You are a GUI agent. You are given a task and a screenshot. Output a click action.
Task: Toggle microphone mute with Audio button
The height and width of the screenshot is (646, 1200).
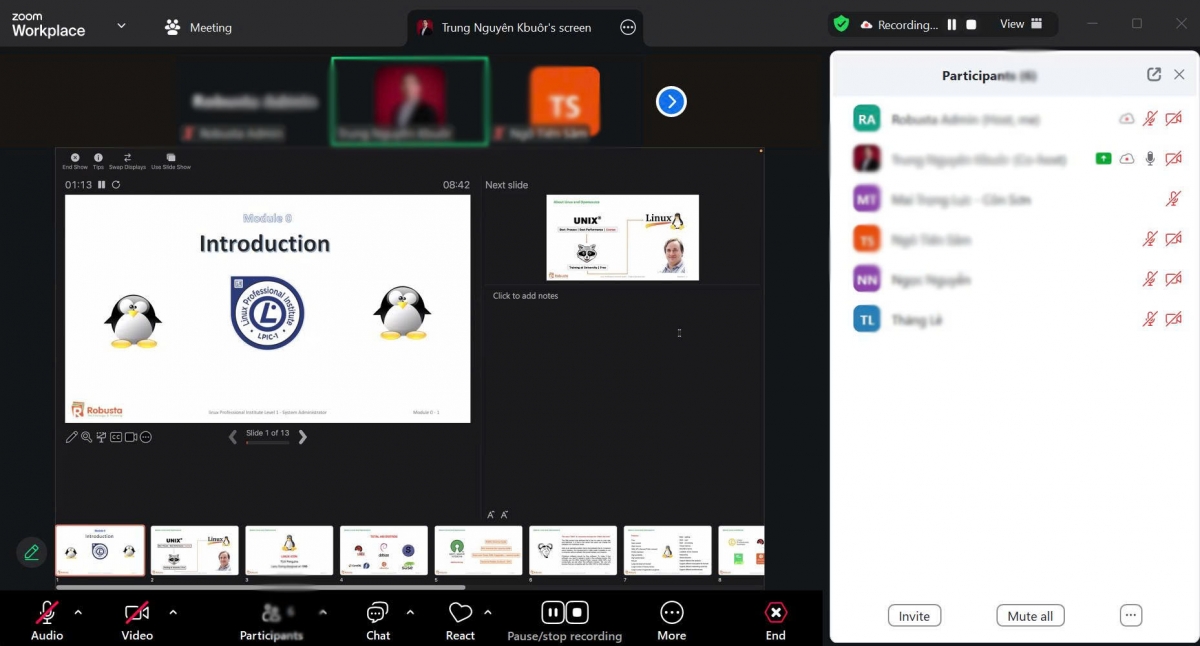46,612
